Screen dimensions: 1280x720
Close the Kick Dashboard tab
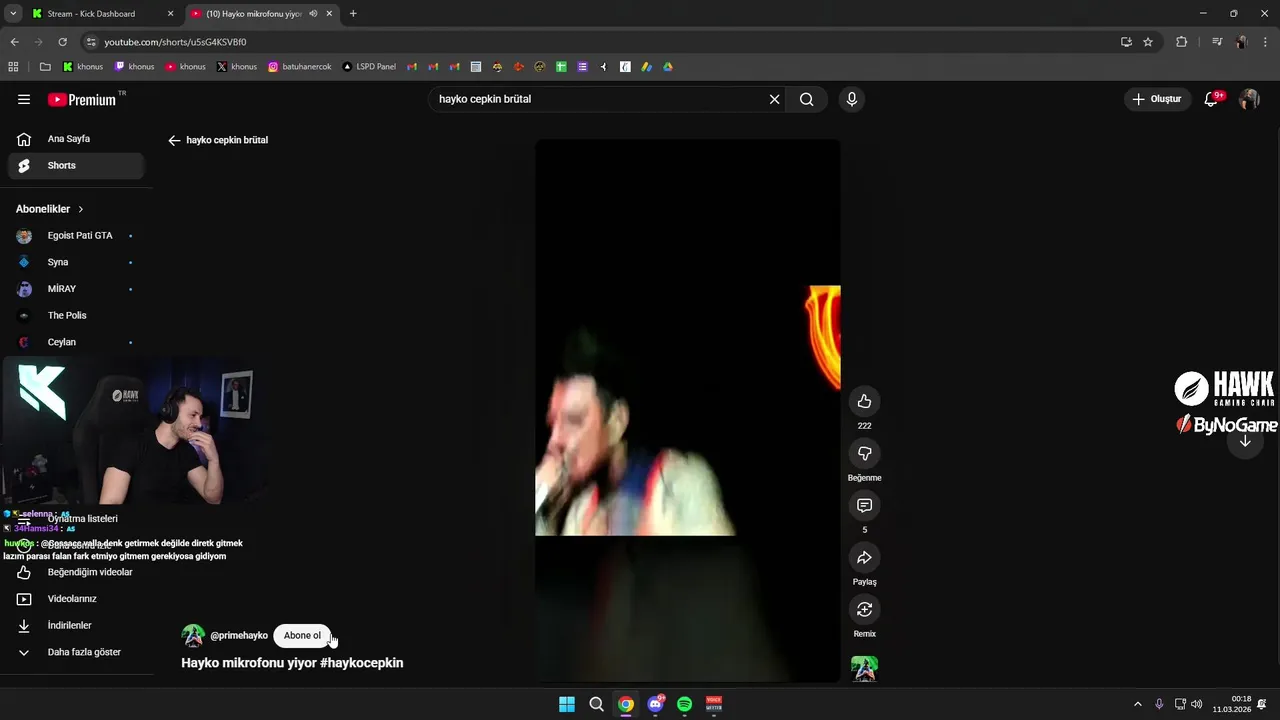pyautogui.click(x=170, y=14)
